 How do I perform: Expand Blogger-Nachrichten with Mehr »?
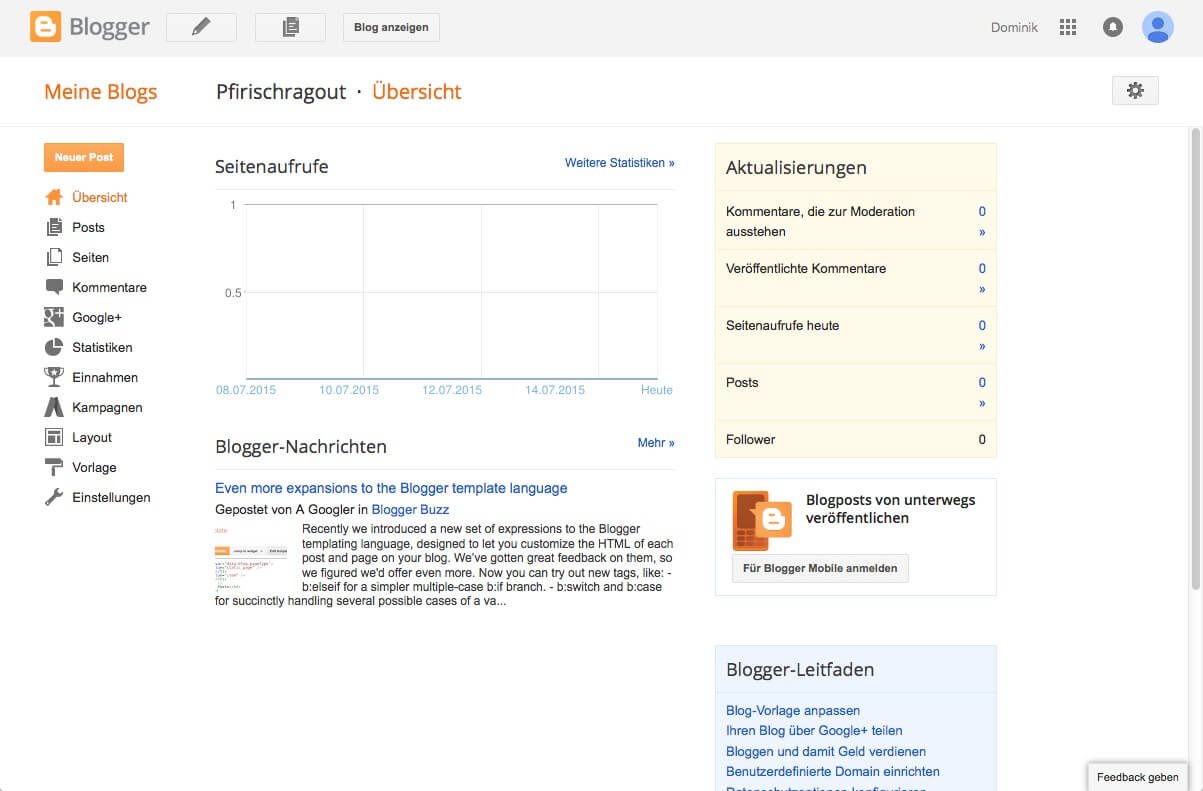(655, 442)
